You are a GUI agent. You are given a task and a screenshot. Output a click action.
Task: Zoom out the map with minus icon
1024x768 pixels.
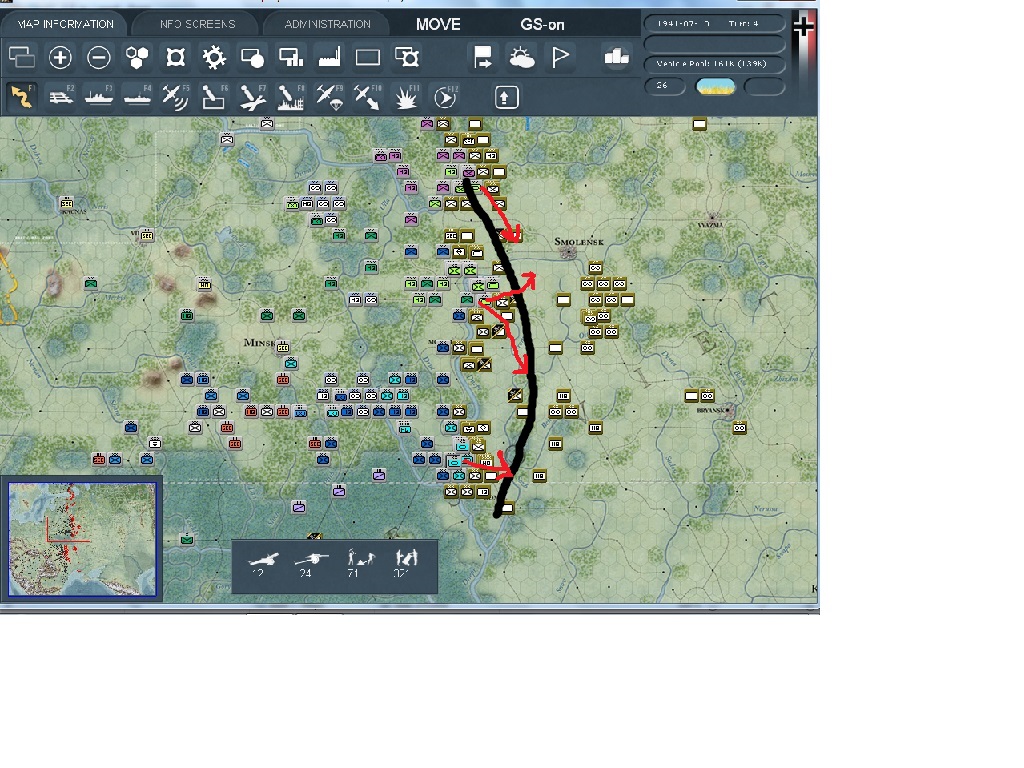tap(99, 57)
